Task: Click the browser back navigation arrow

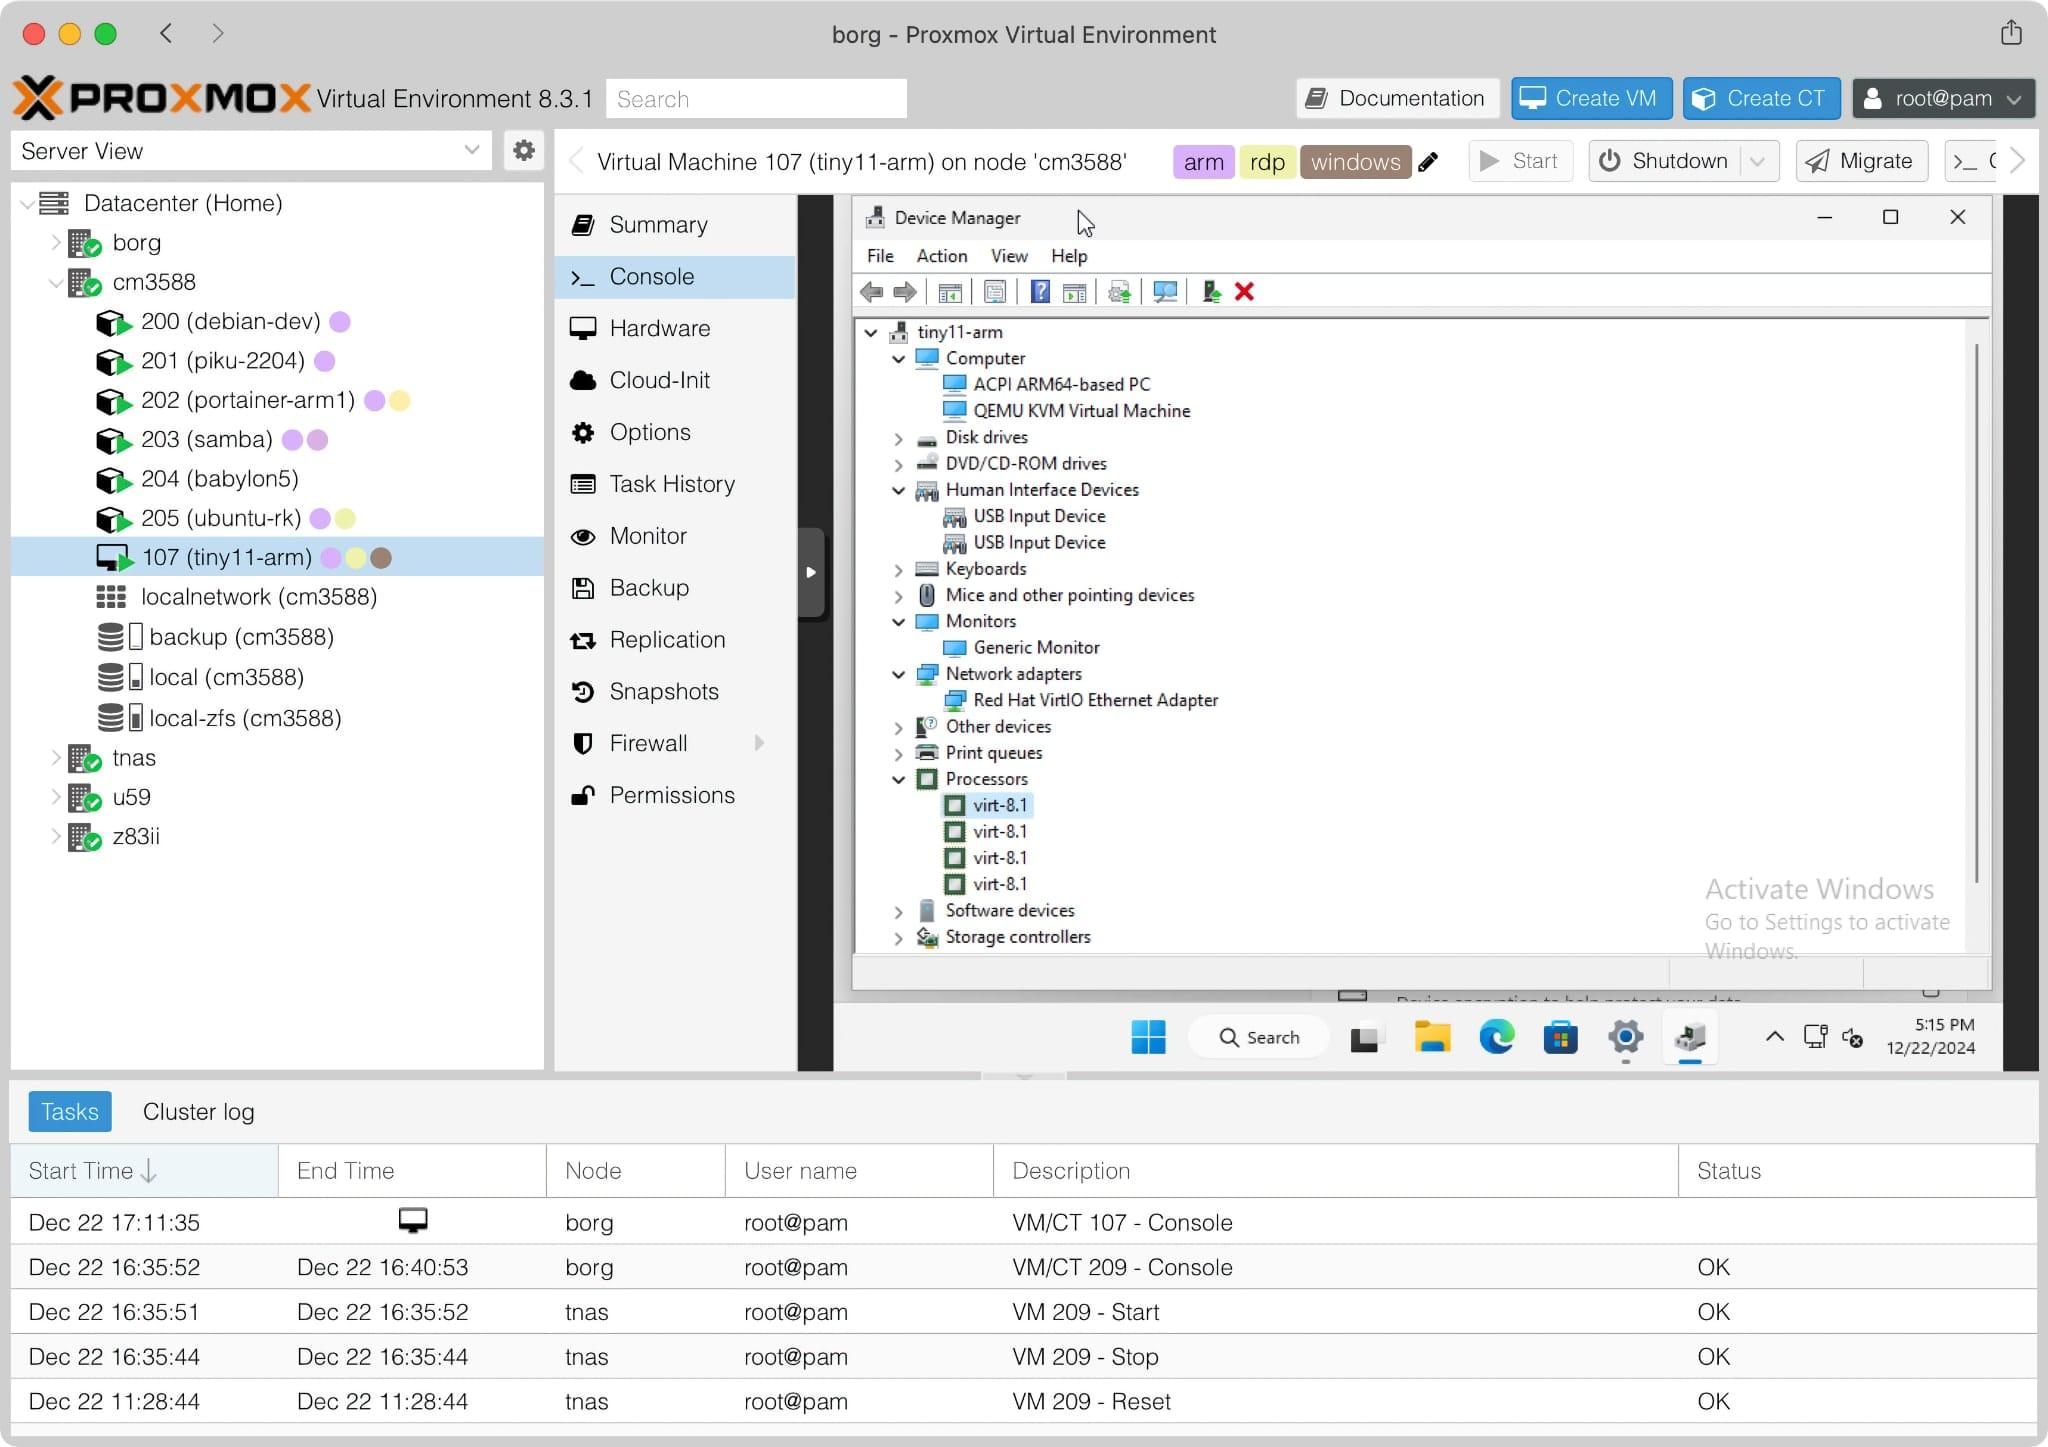Action: pyautogui.click(x=166, y=33)
